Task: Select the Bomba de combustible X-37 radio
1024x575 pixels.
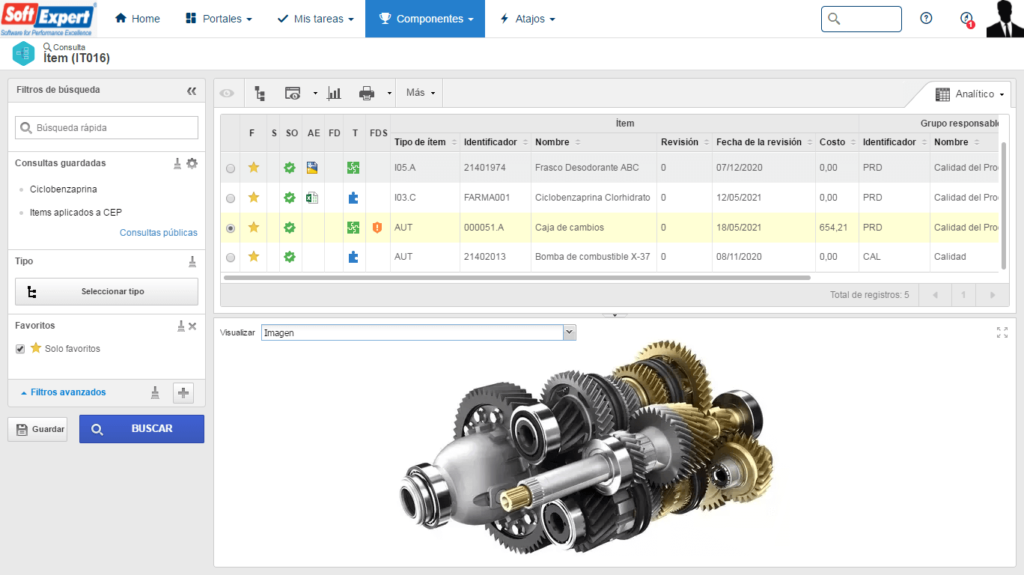Action: [x=231, y=257]
